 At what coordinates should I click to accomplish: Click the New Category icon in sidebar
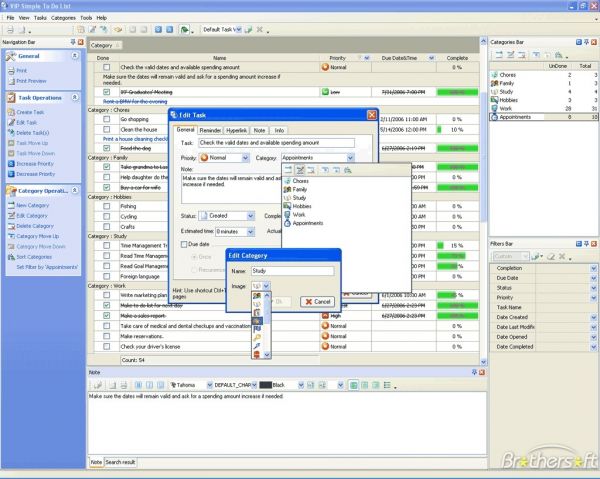(x=11, y=205)
